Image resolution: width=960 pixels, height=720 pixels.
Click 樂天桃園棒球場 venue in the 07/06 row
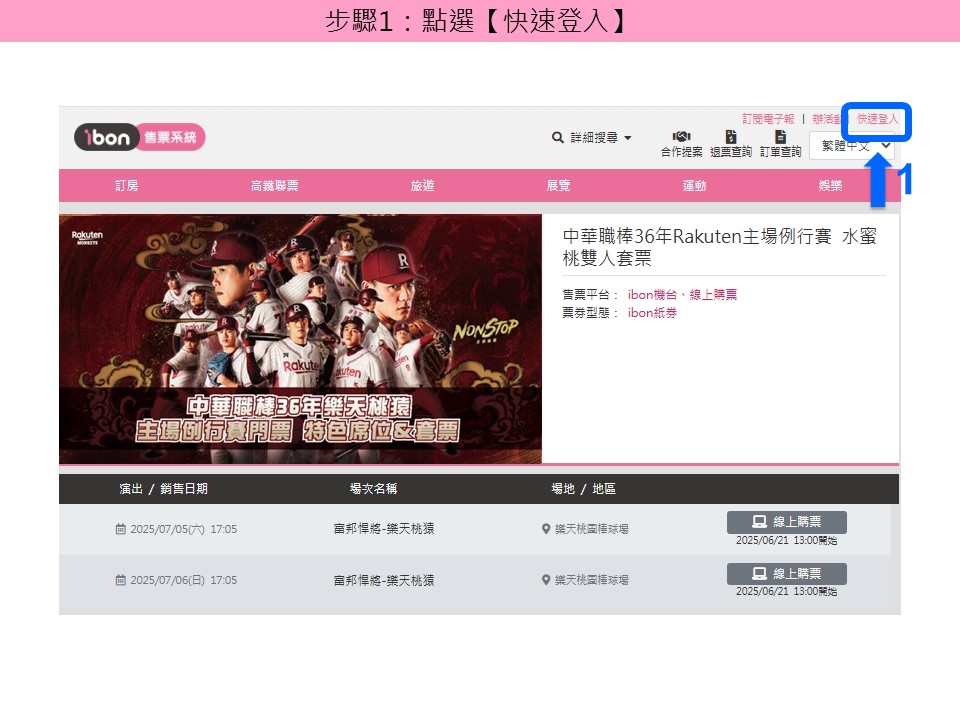tap(591, 580)
